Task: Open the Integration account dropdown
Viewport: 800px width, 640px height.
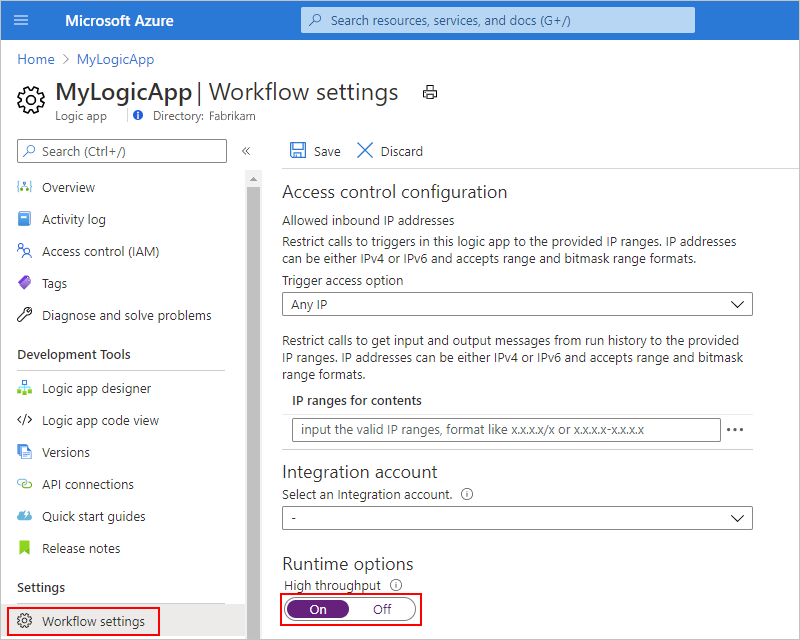Action: 517,518
